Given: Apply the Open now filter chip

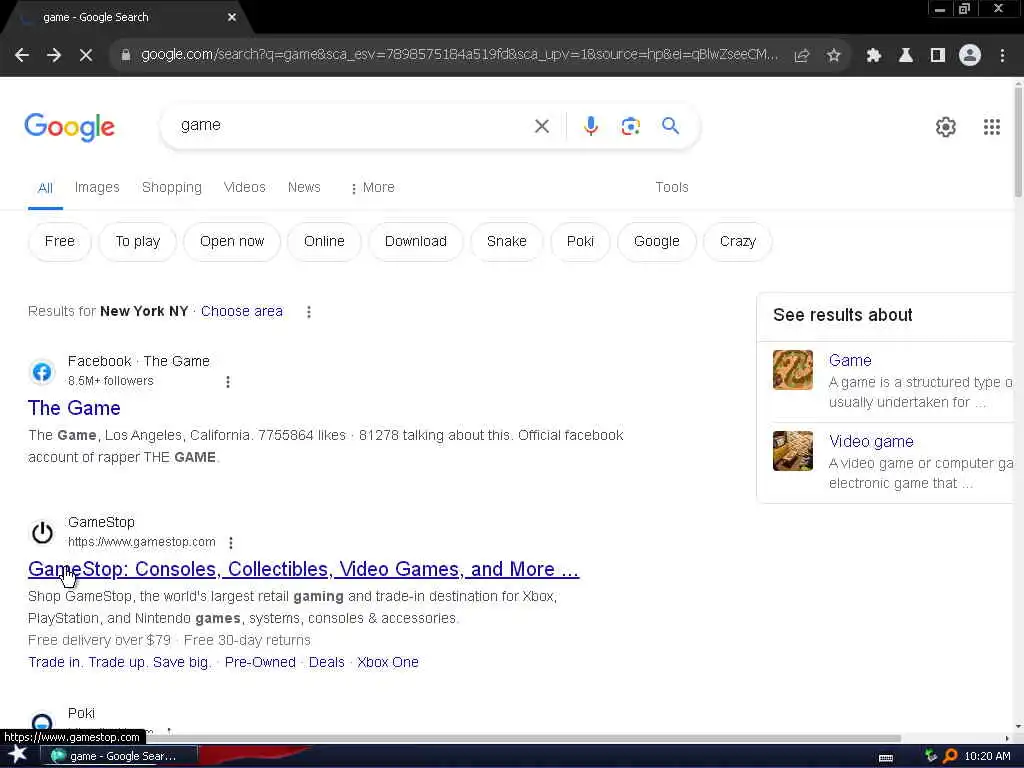Looking at the screenshot, I should [x=232, y=242].
